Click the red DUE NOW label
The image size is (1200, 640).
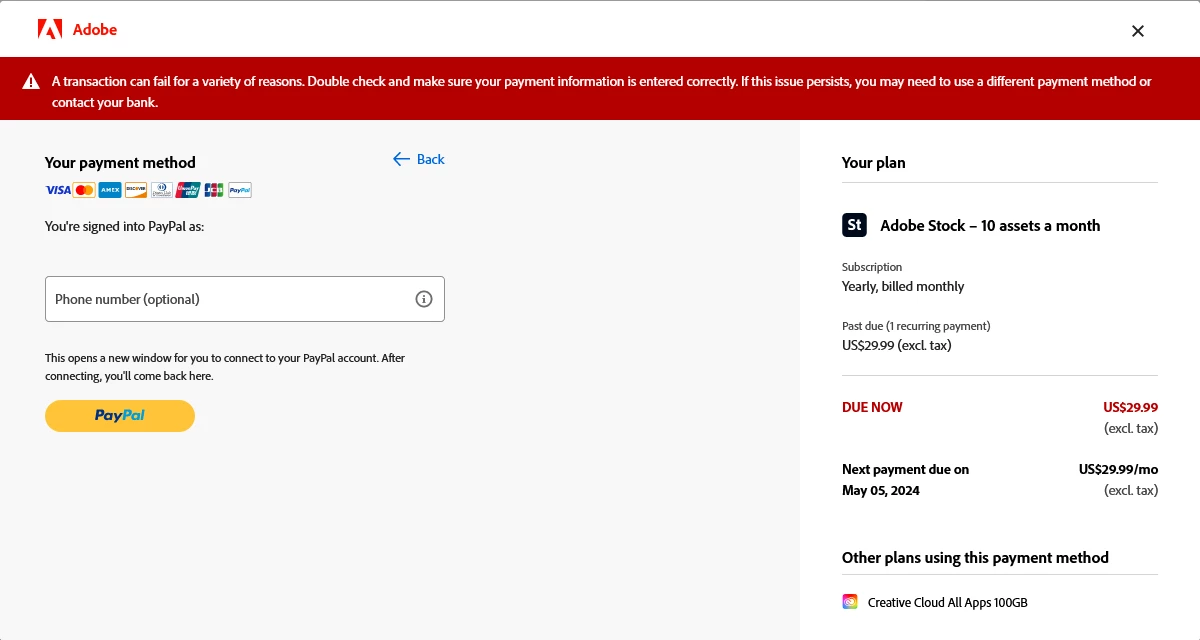(x=872, y=407)
